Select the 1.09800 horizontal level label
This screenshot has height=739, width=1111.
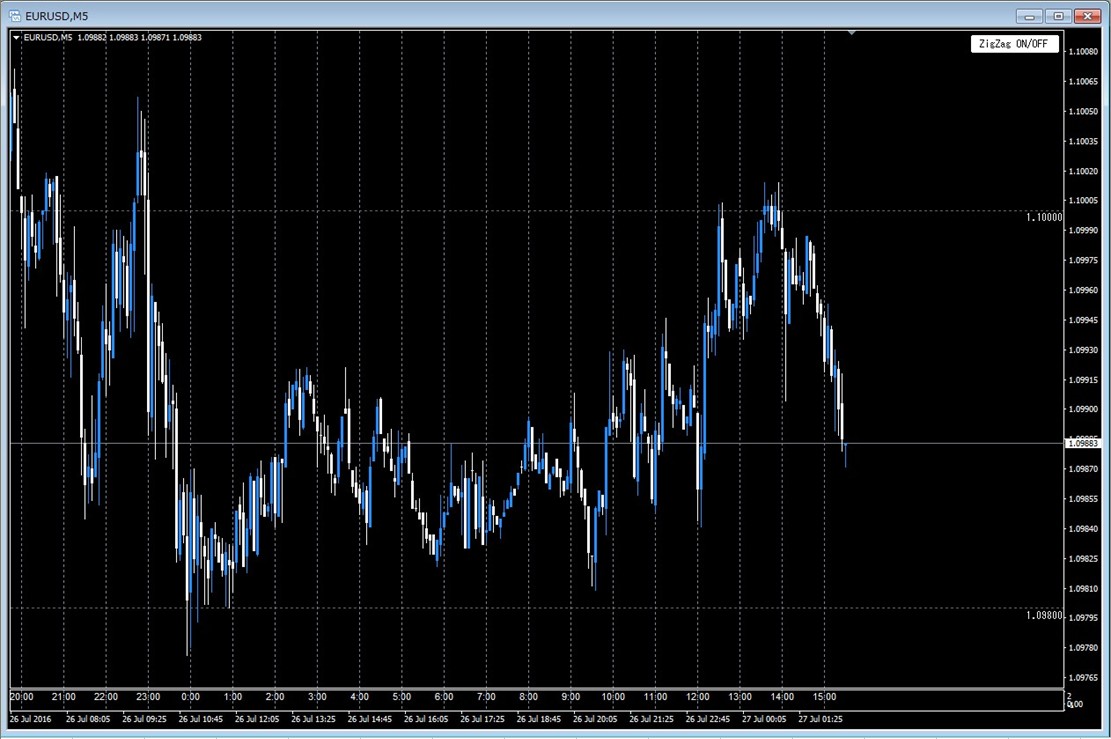(1044, 616)
